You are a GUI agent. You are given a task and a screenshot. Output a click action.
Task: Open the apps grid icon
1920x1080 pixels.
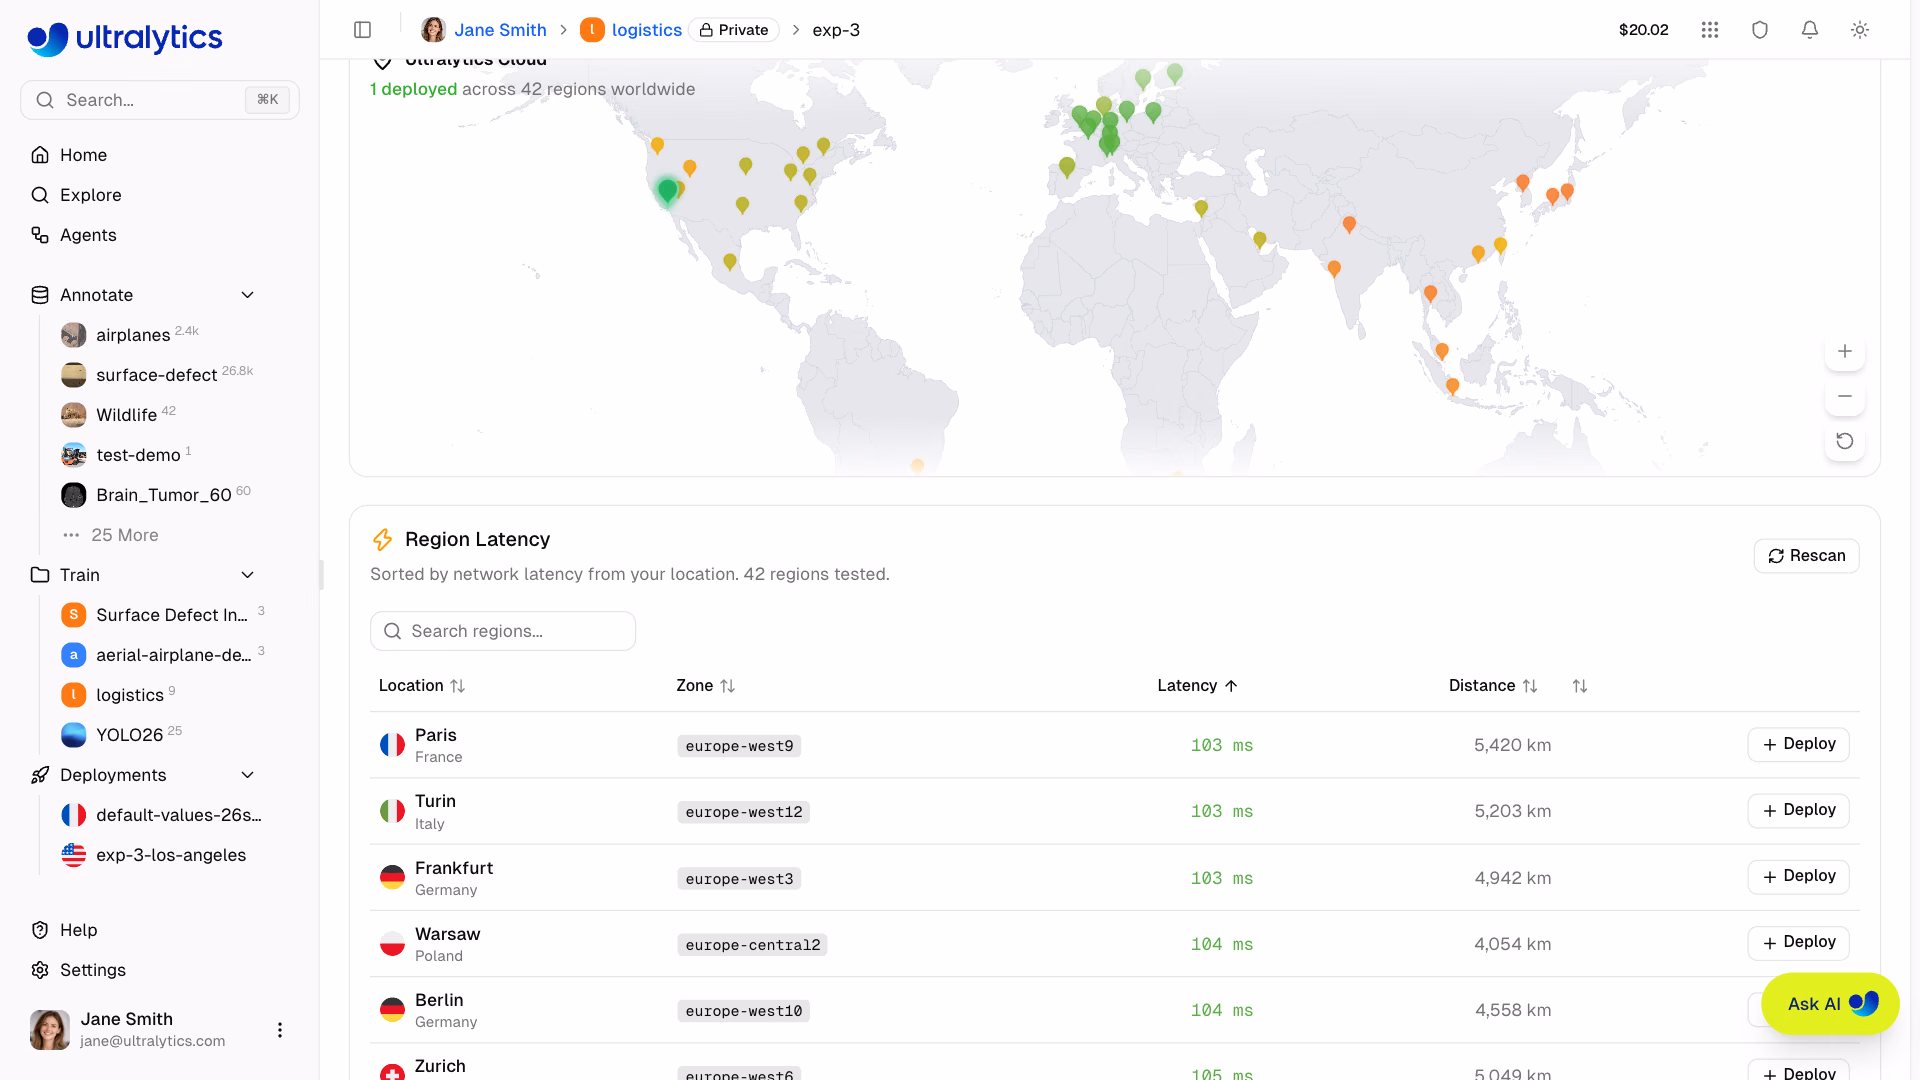[x=1710, y=30]
